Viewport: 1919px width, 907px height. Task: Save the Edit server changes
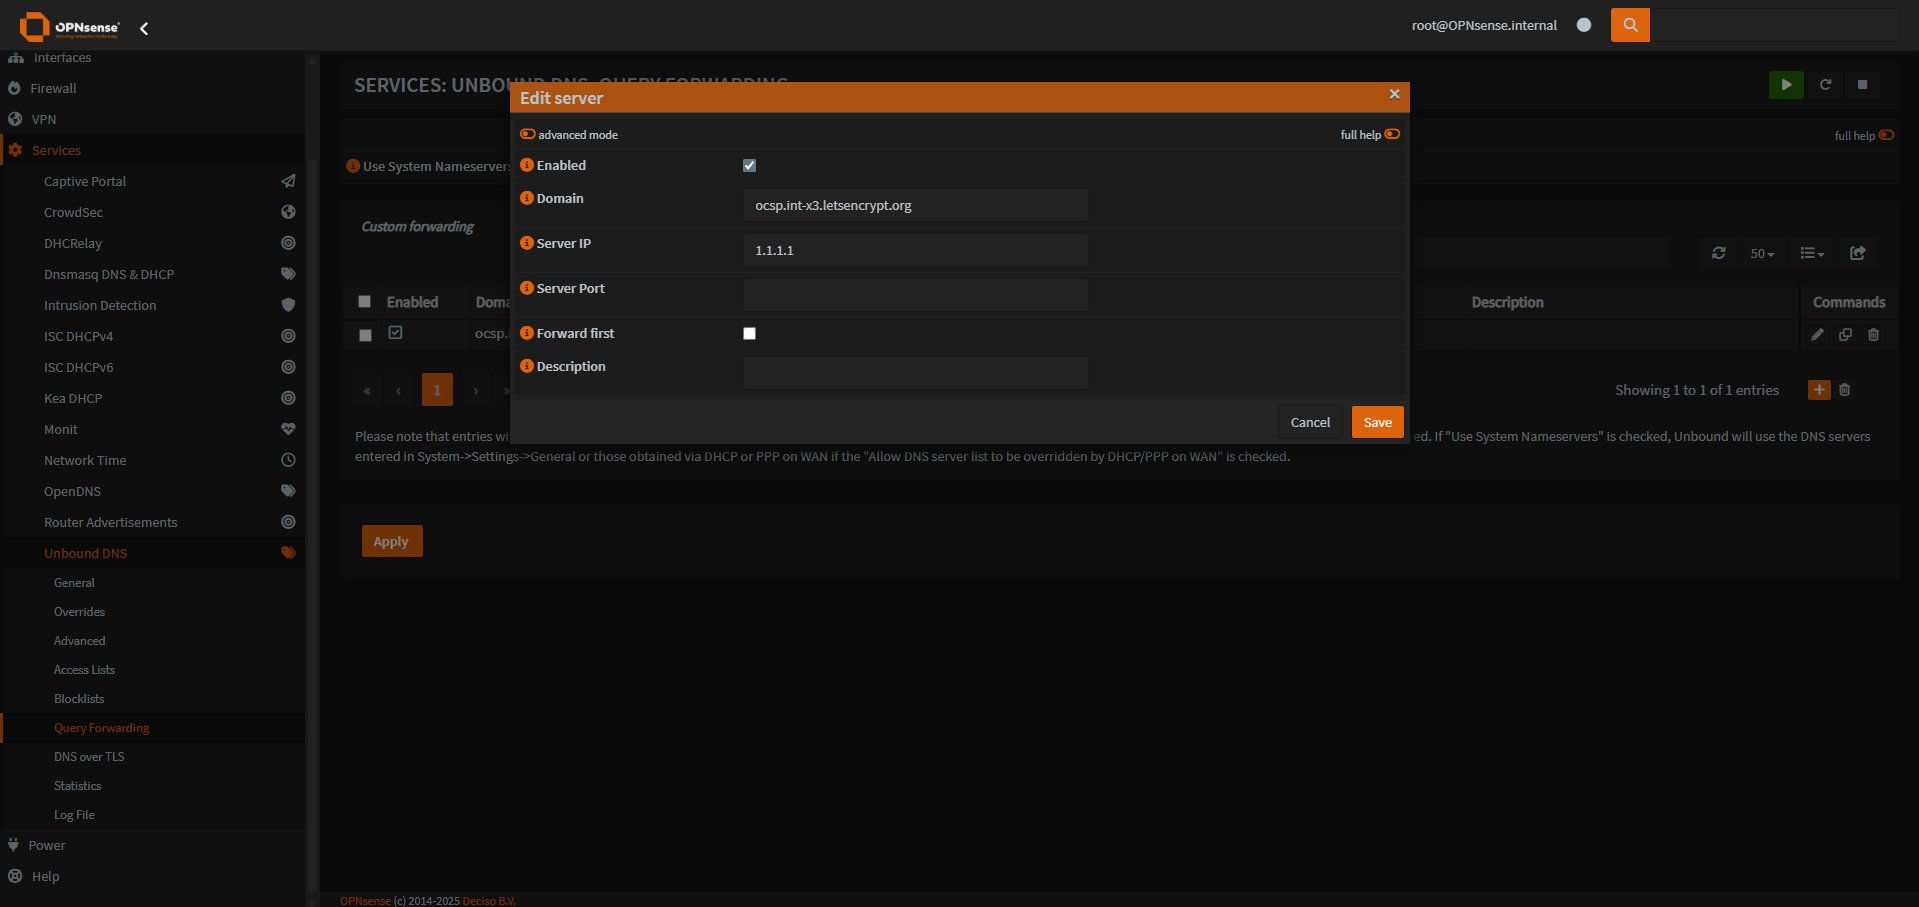pyautogui.click(x=1377, y=422)
